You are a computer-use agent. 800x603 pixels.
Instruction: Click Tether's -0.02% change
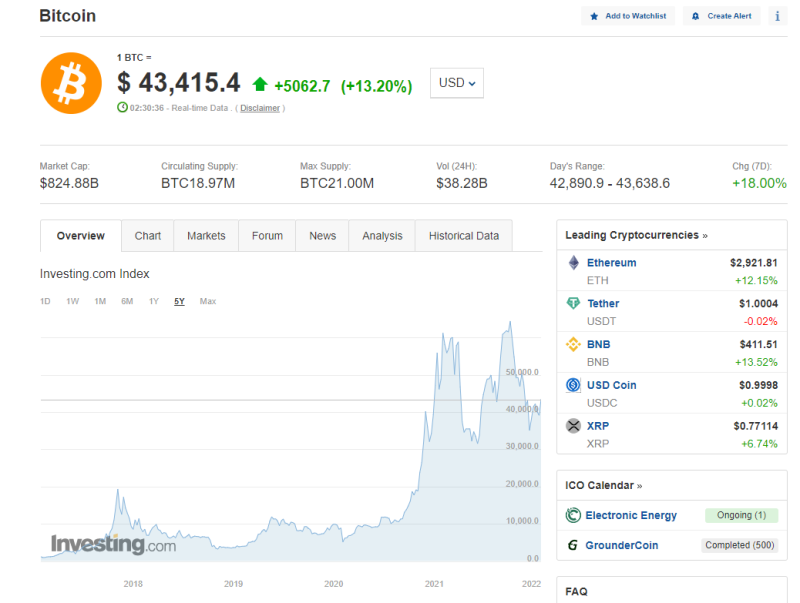[x=760, y=321]
